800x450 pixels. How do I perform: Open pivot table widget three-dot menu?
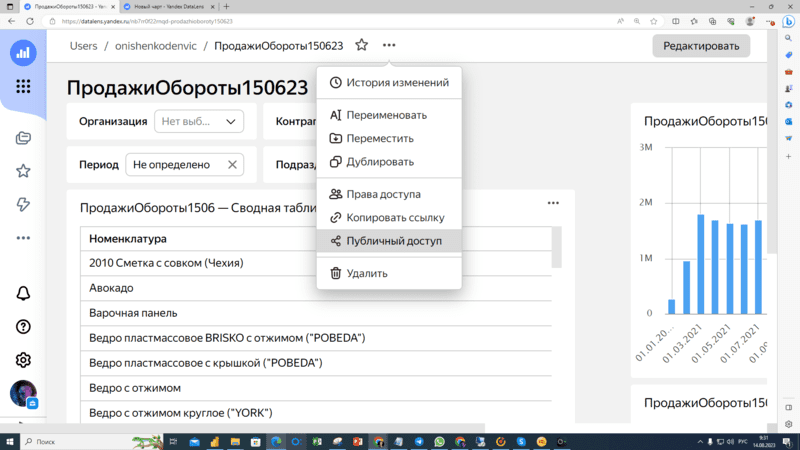pos(553,204)
